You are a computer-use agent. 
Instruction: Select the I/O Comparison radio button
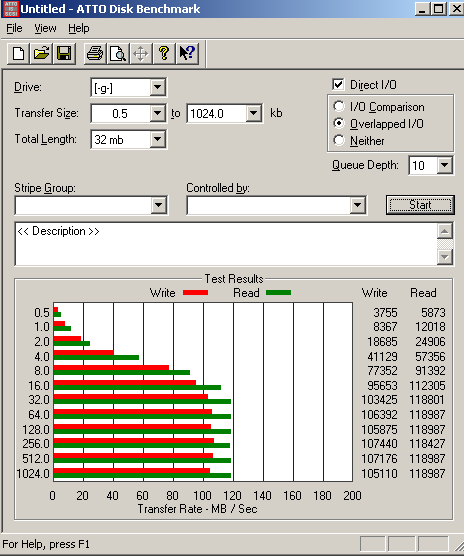click(x=339, y=106)
